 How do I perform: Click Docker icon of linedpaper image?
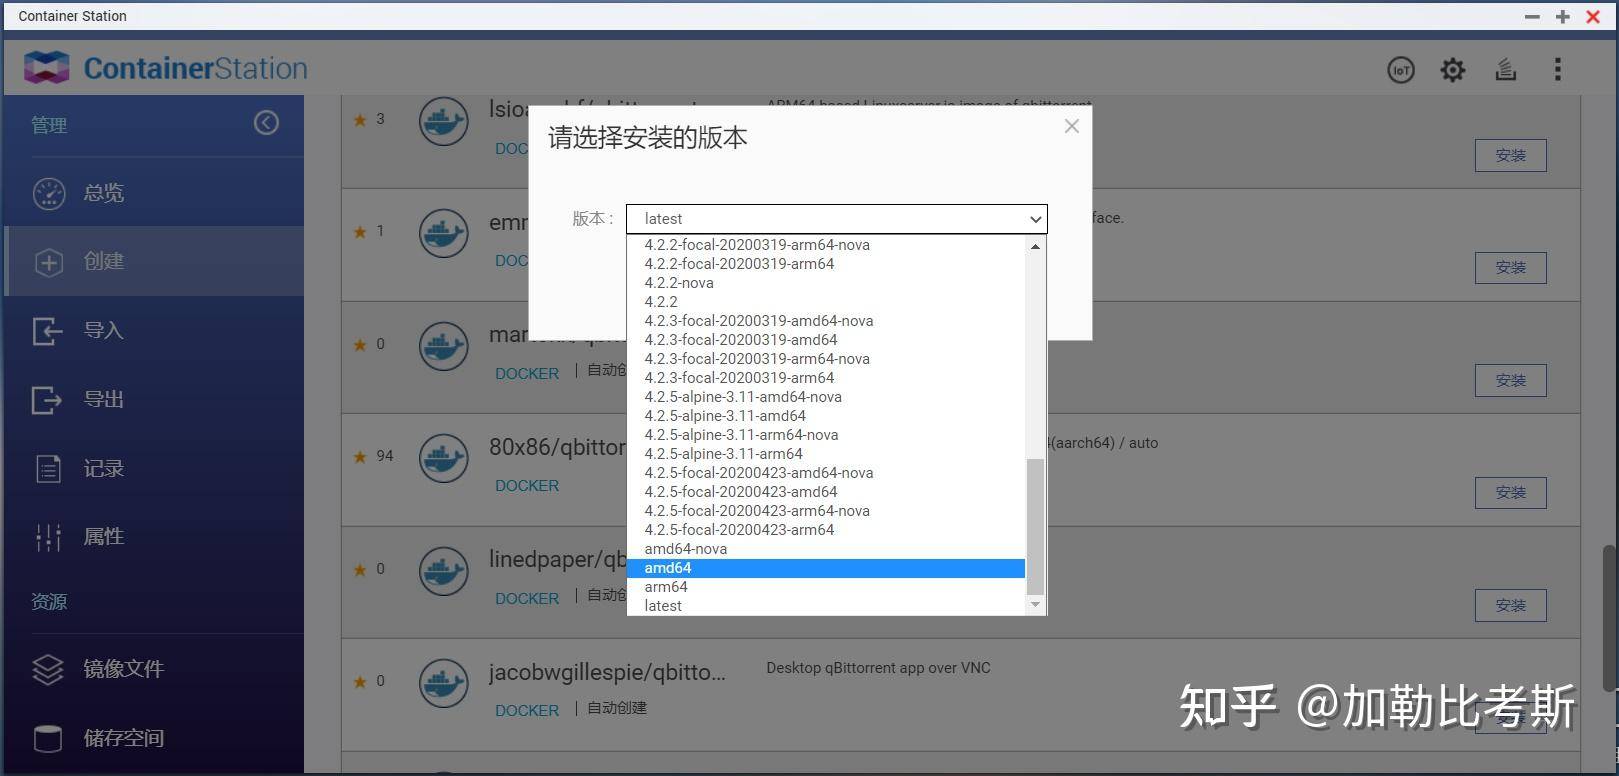point(444,572)
